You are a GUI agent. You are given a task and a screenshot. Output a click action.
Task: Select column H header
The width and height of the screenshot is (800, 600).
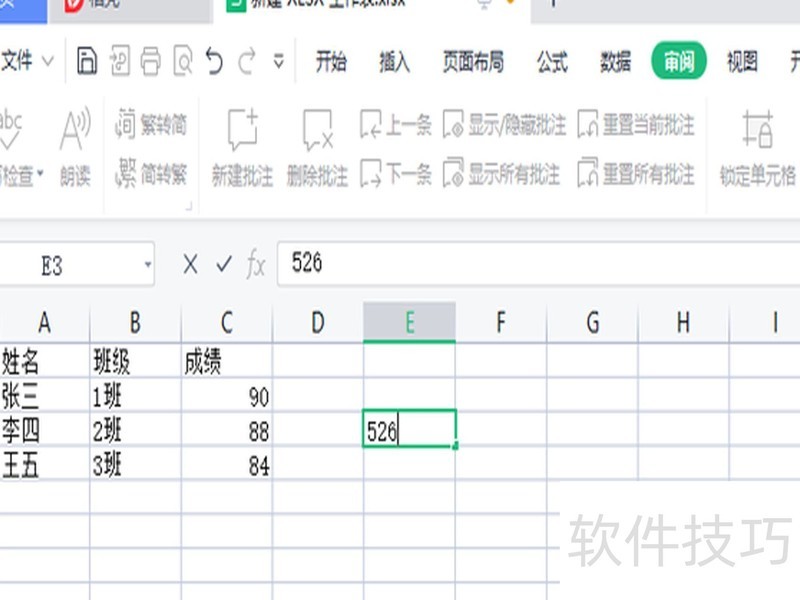pos(684,322)
